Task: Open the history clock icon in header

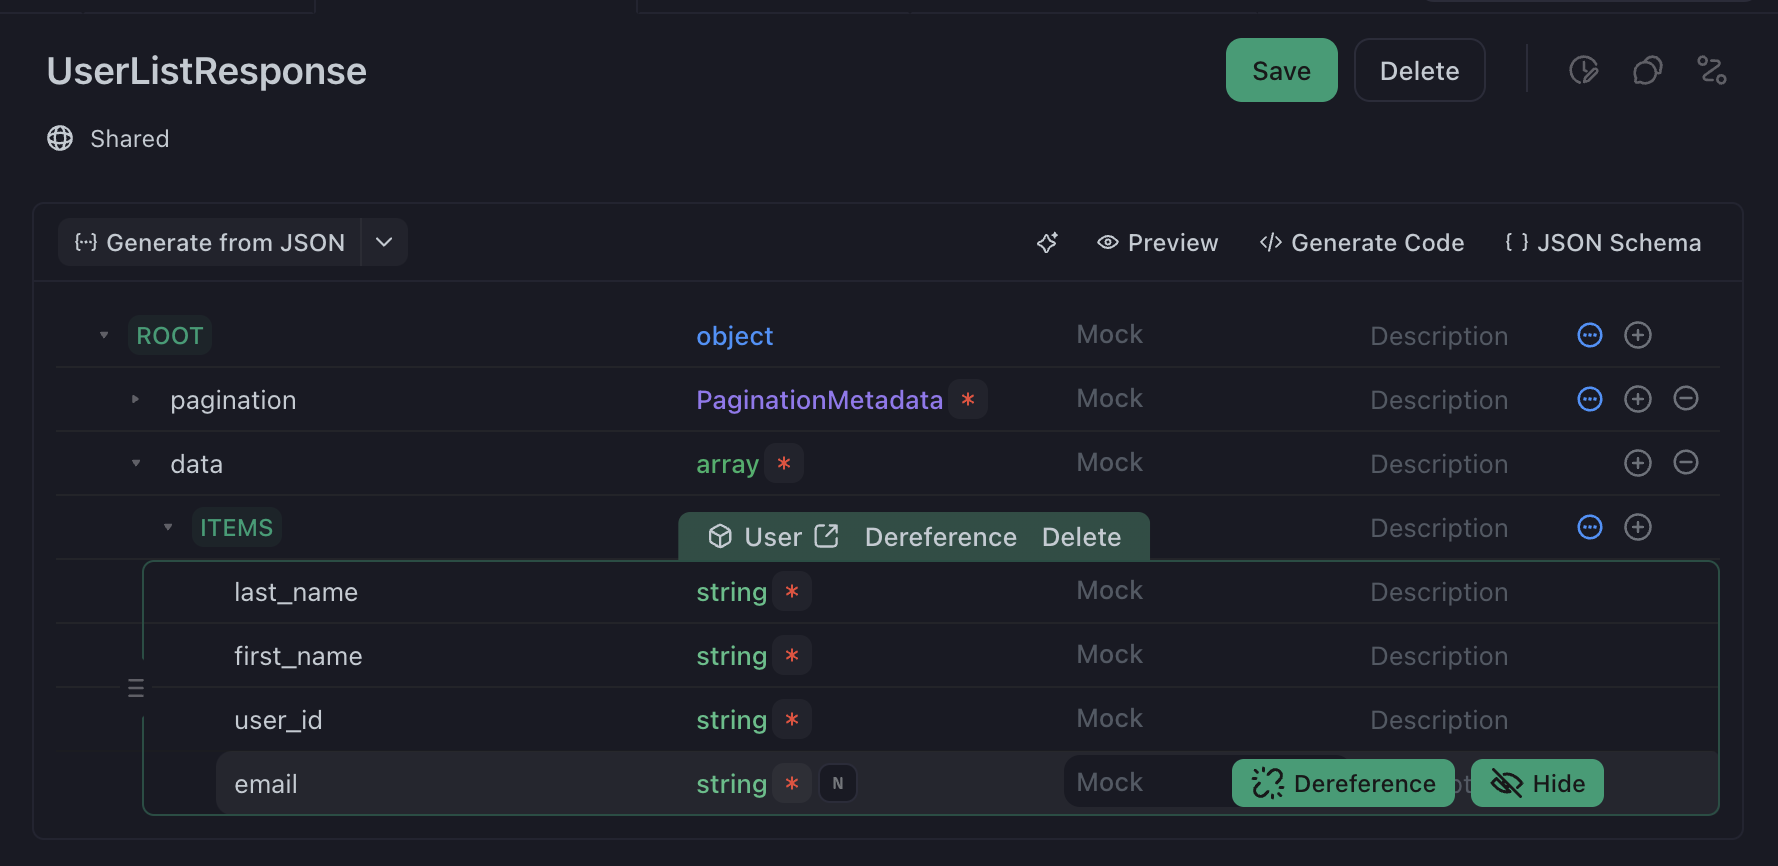Action: point(1583,71)
